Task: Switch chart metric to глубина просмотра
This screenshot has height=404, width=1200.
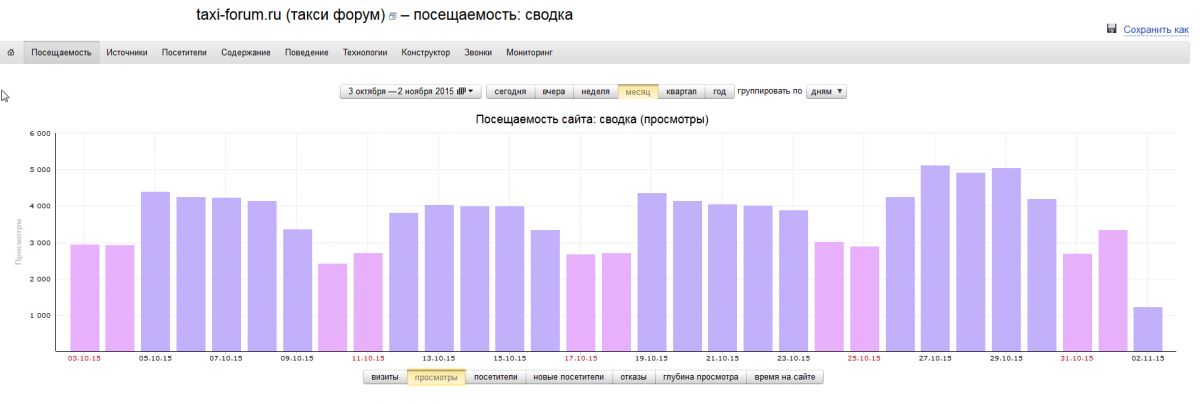Action: click(x=700, y=377)
